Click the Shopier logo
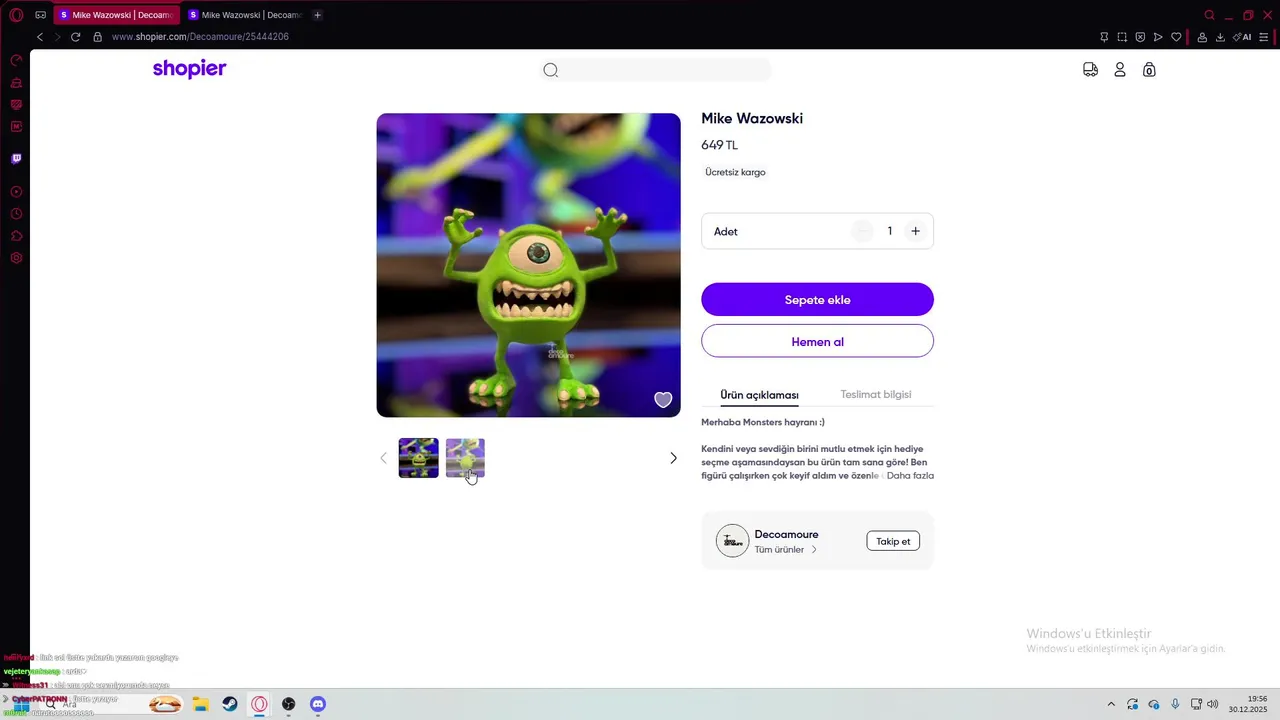The width and height of the screenshot is (1280, 720). (x=190, y=69)
